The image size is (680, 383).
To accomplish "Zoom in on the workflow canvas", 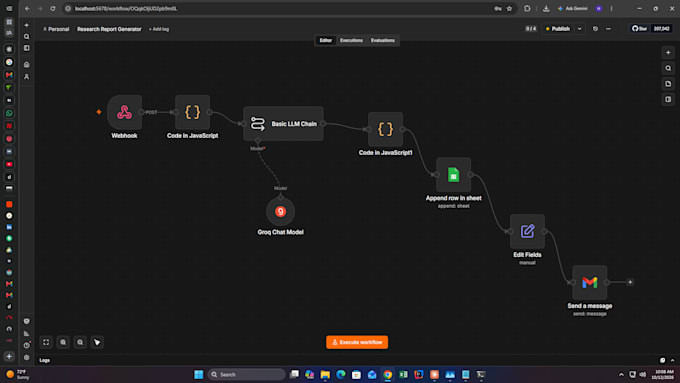I will [63, 342].
